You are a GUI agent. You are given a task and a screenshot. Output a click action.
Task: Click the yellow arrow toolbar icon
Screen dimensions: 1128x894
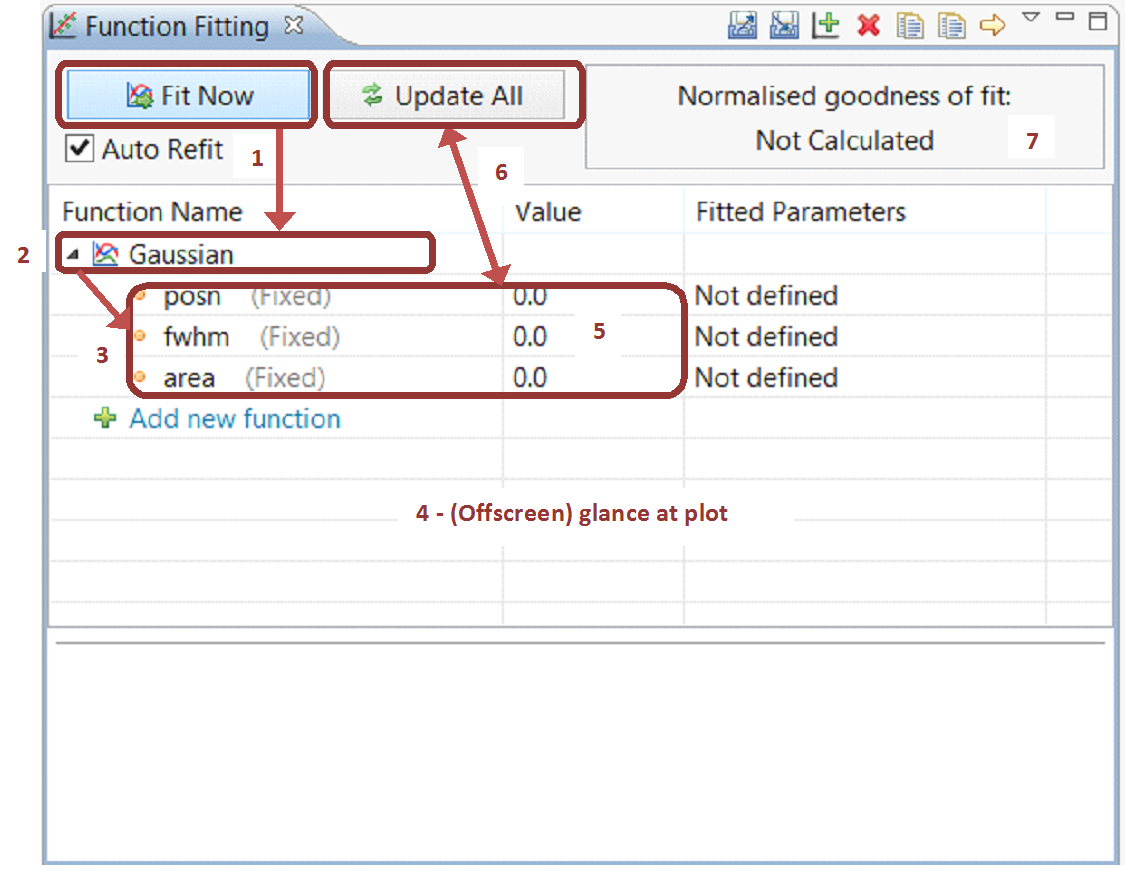(x=992, y=26)
